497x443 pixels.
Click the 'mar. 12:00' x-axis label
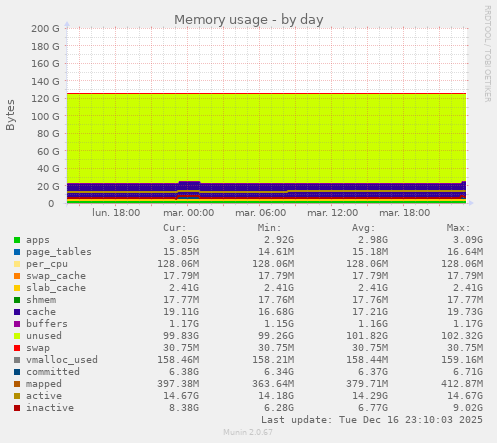click(x=333, y=213)
